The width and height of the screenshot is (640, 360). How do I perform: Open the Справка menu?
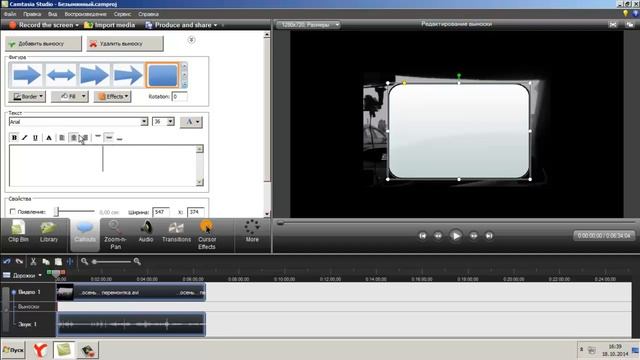point(148,14)
